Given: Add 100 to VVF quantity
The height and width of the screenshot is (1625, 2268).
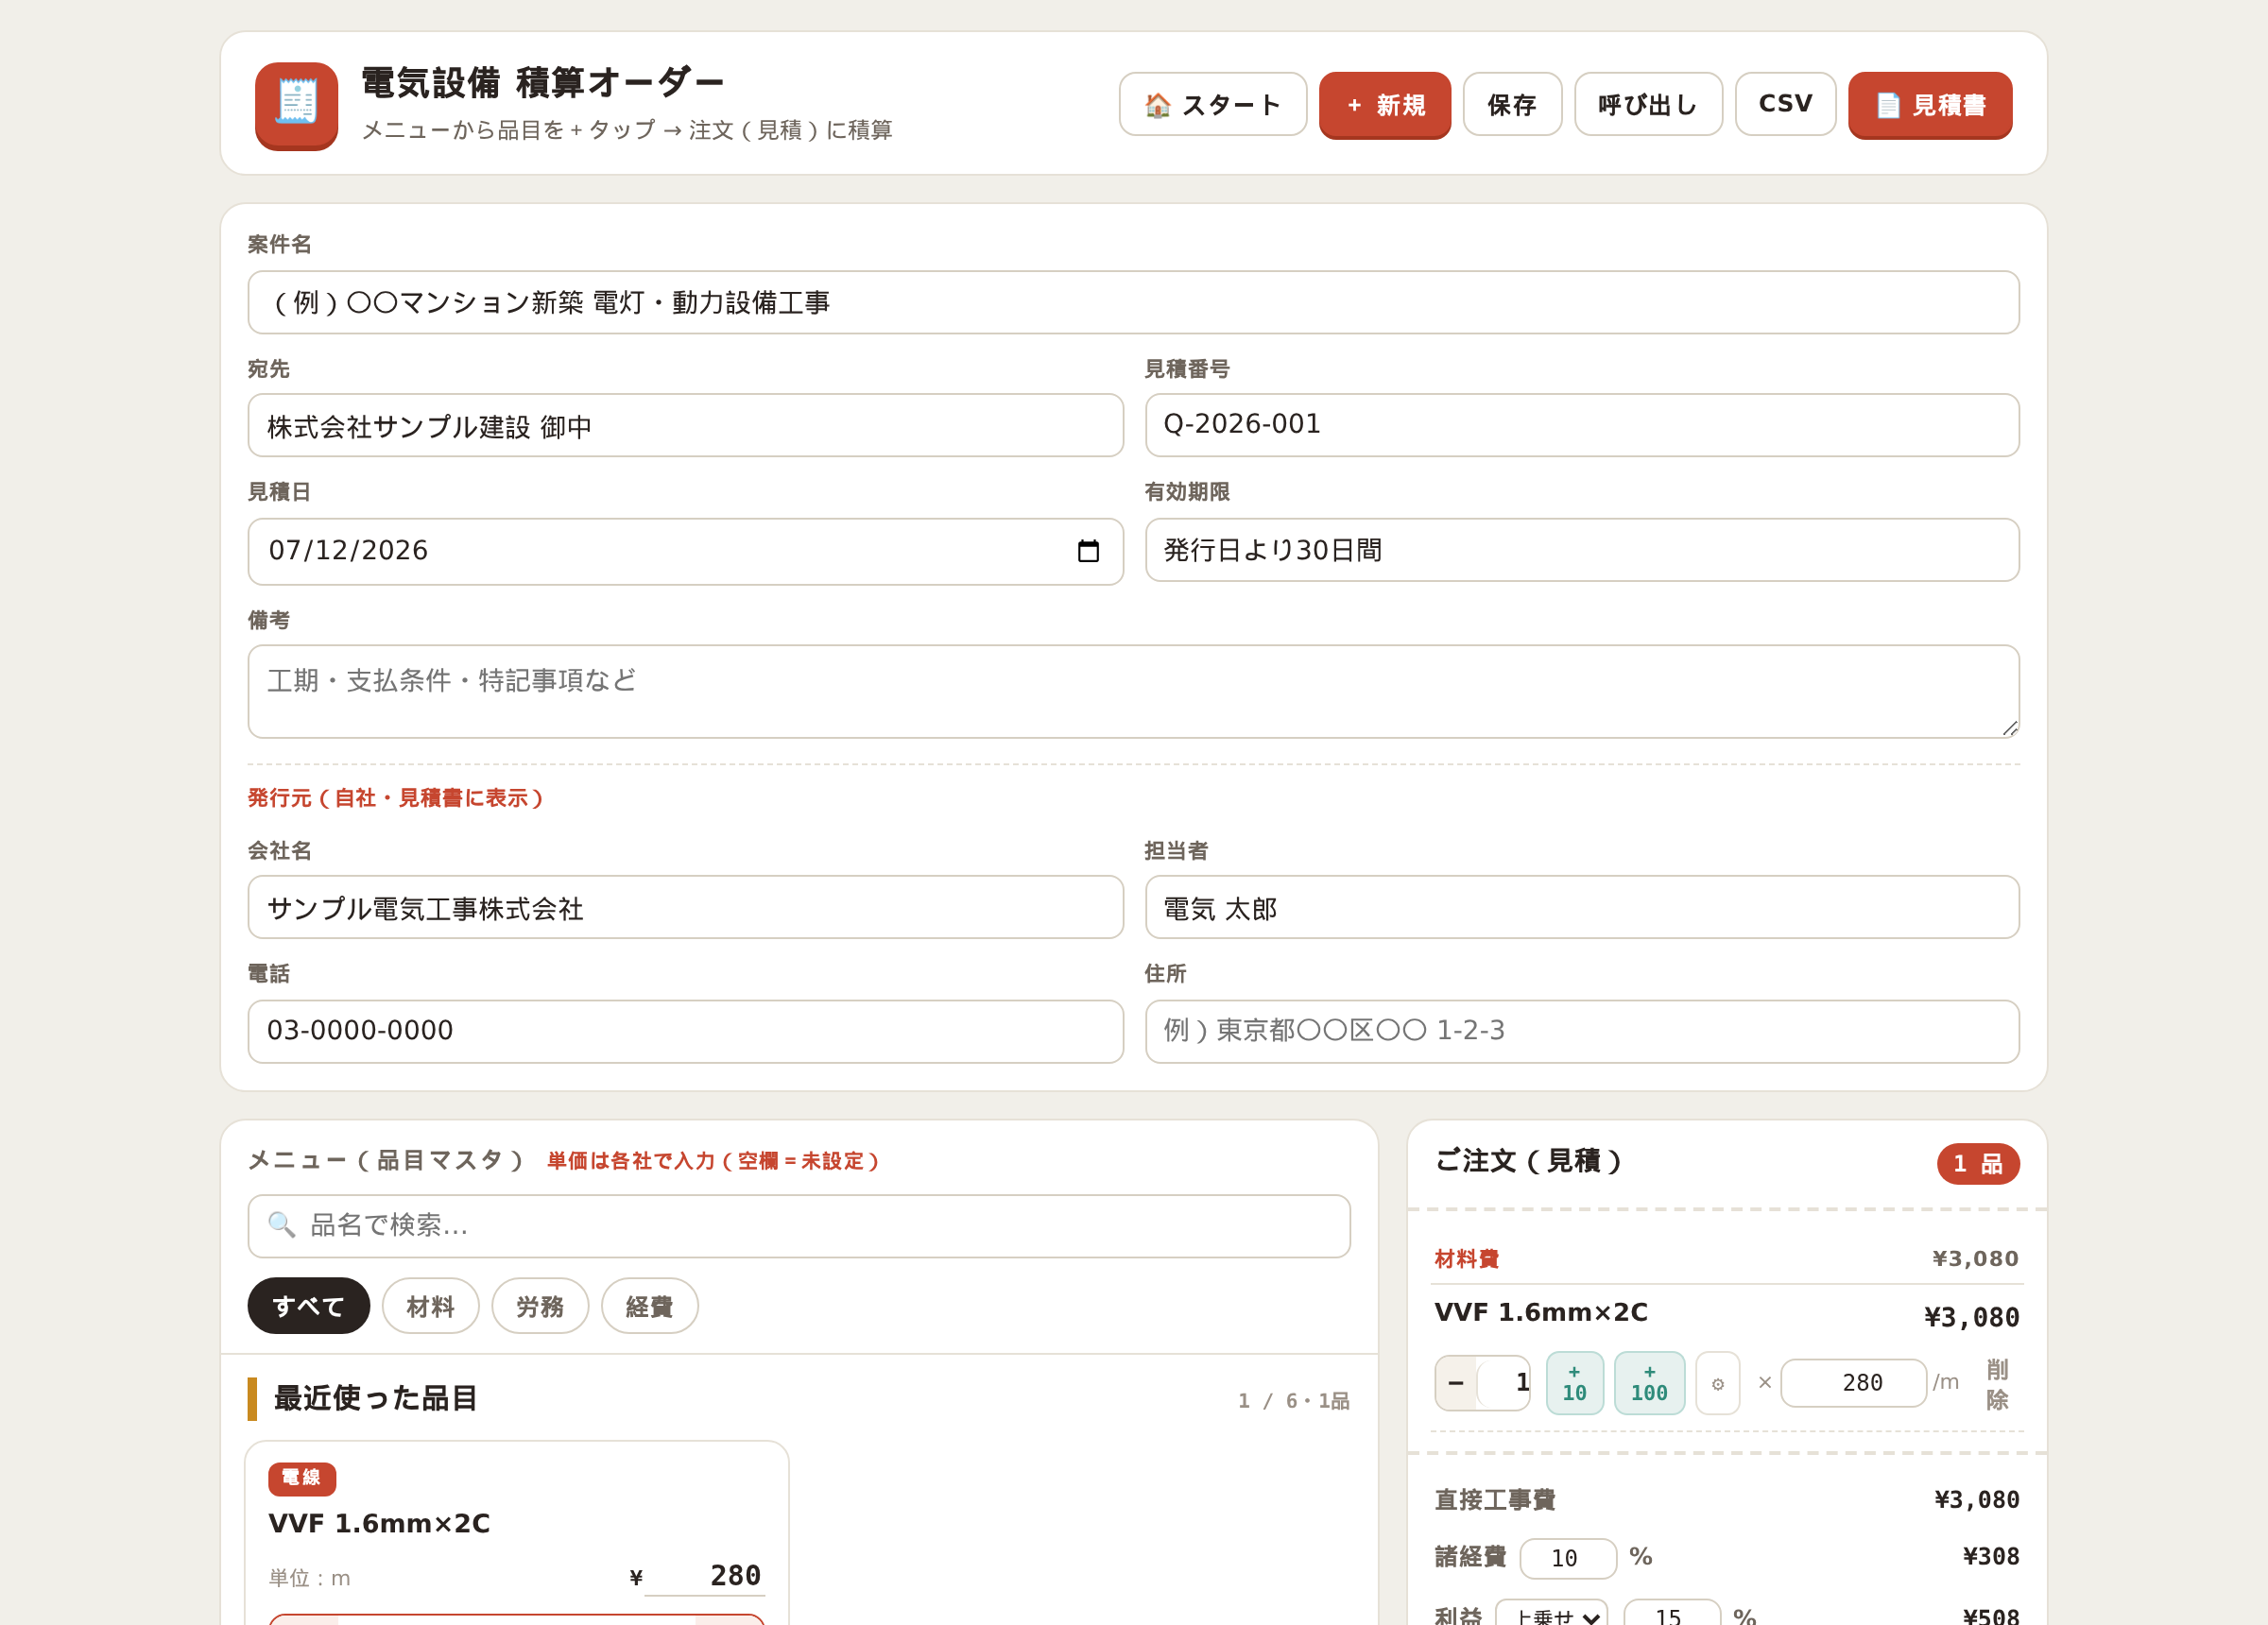Looking at the screenshot, I should [x=1648, y=1382].
